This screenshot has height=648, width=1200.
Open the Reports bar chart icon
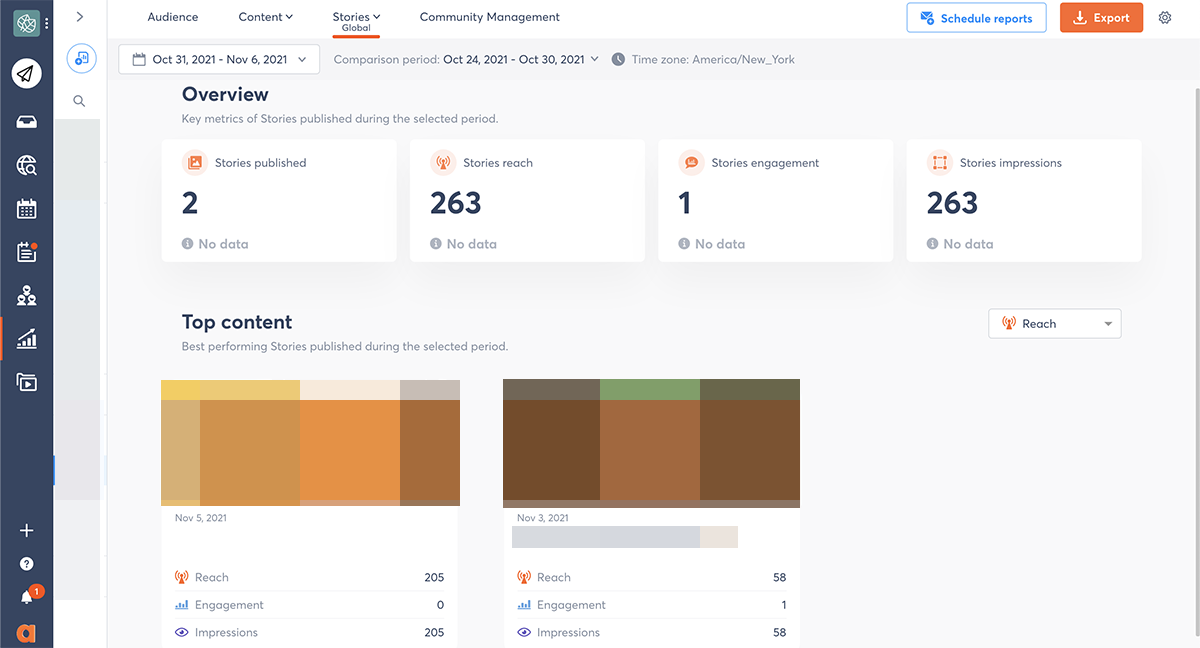click(27, 339)
